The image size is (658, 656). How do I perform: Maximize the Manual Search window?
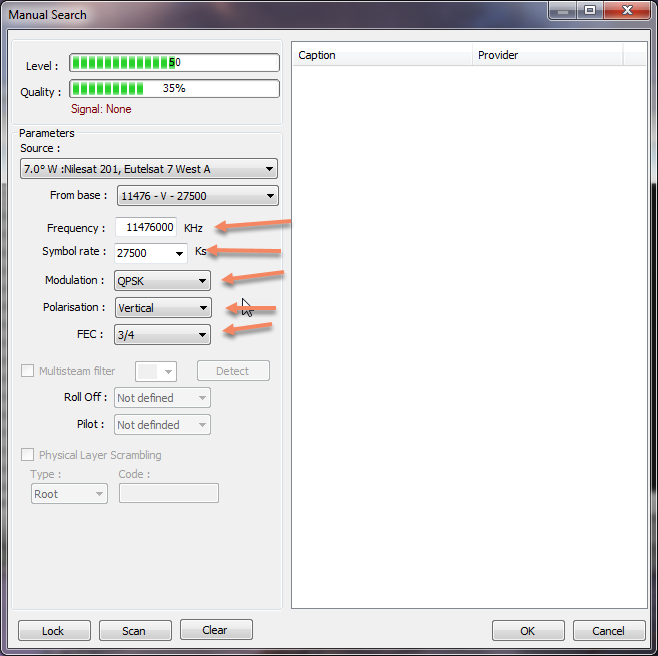591,12
